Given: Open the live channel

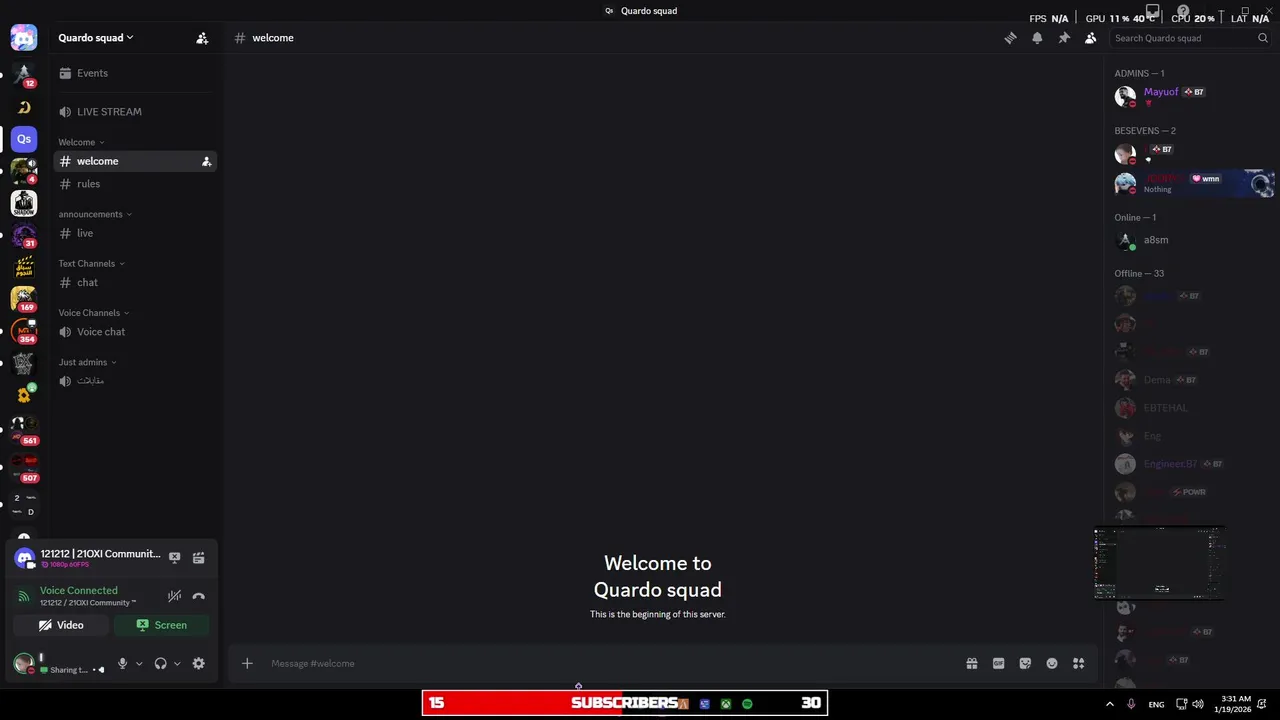Looking at the screenshot, I should coord(134,233).
